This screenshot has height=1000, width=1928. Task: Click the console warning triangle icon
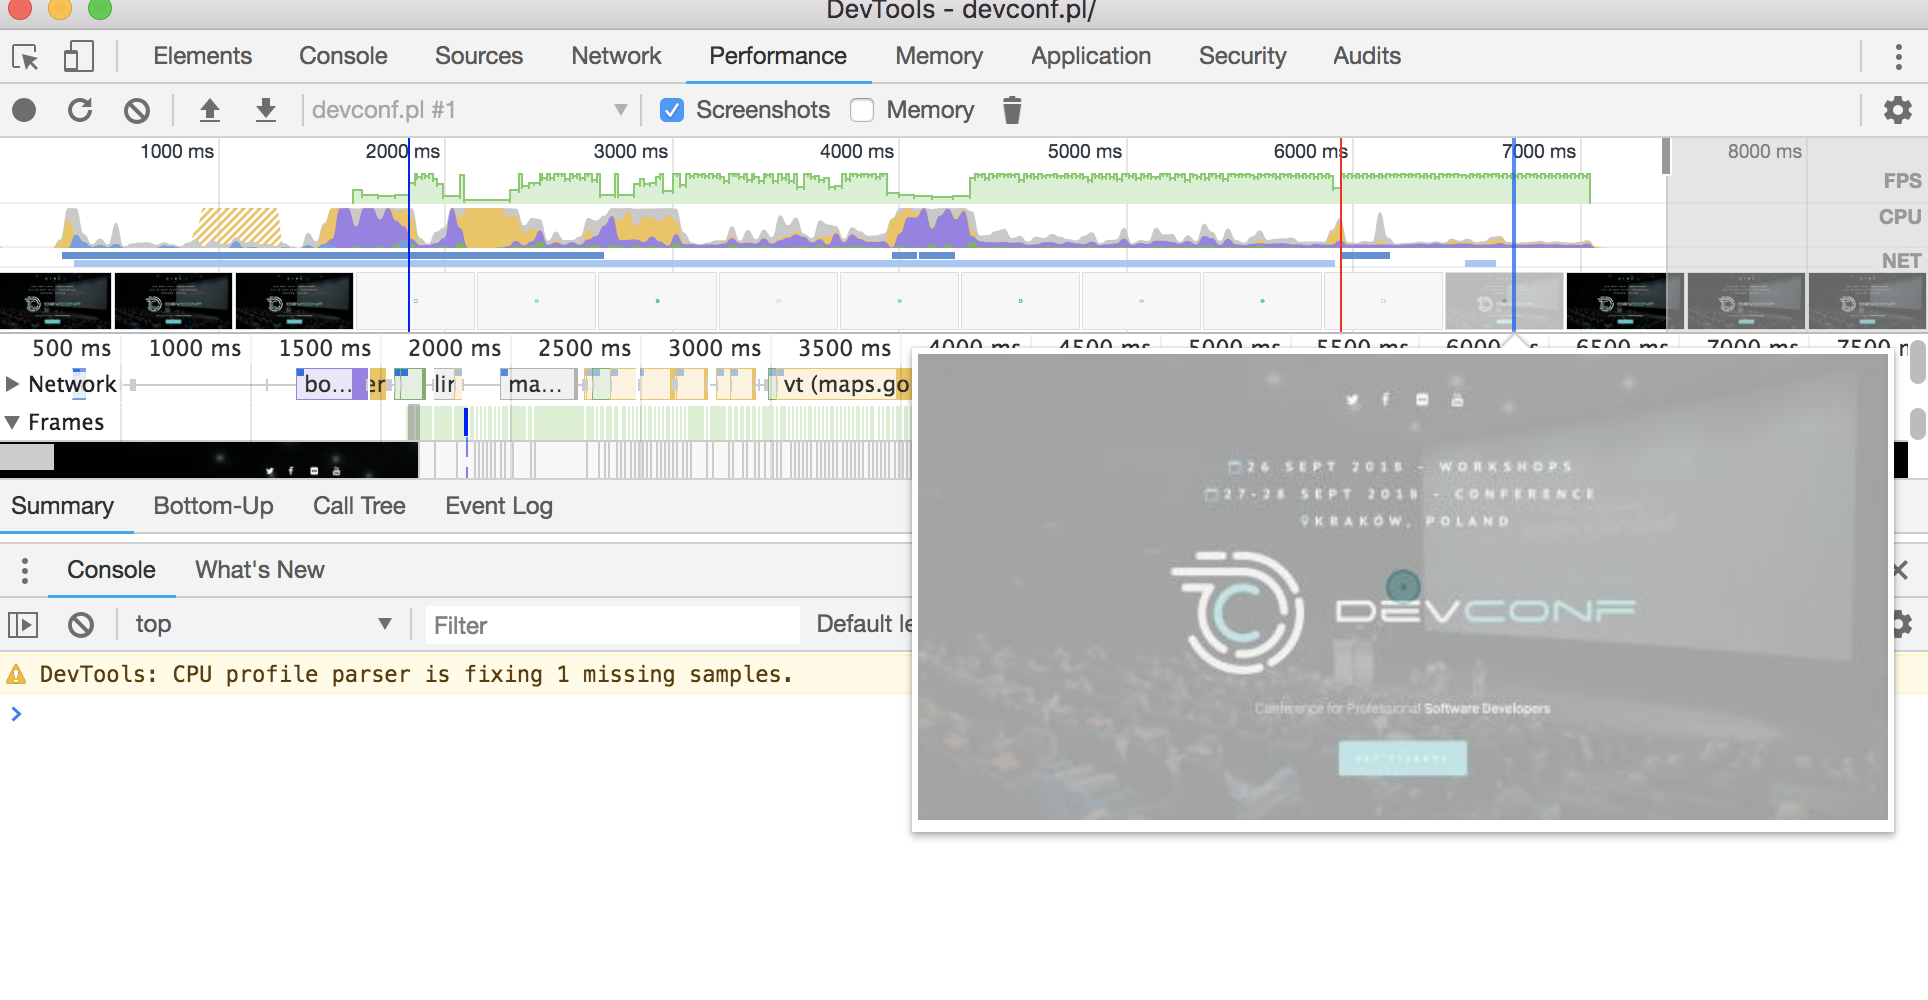click(16, 675)
